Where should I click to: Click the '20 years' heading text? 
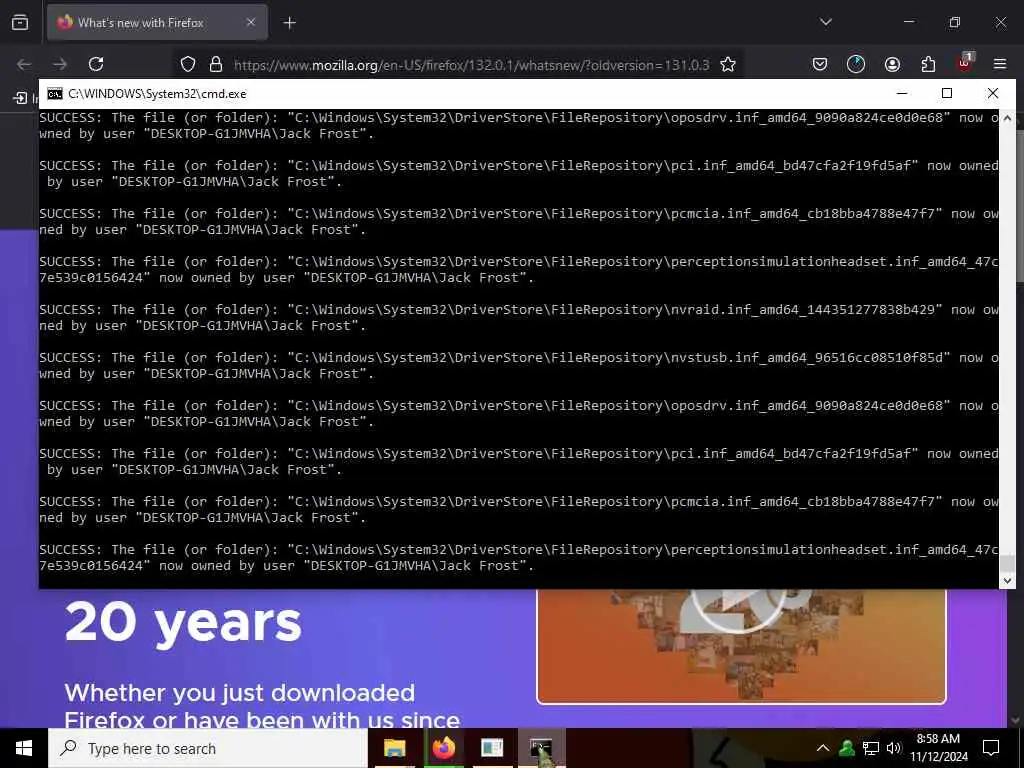pyautogui.click(x=183, y=622)
